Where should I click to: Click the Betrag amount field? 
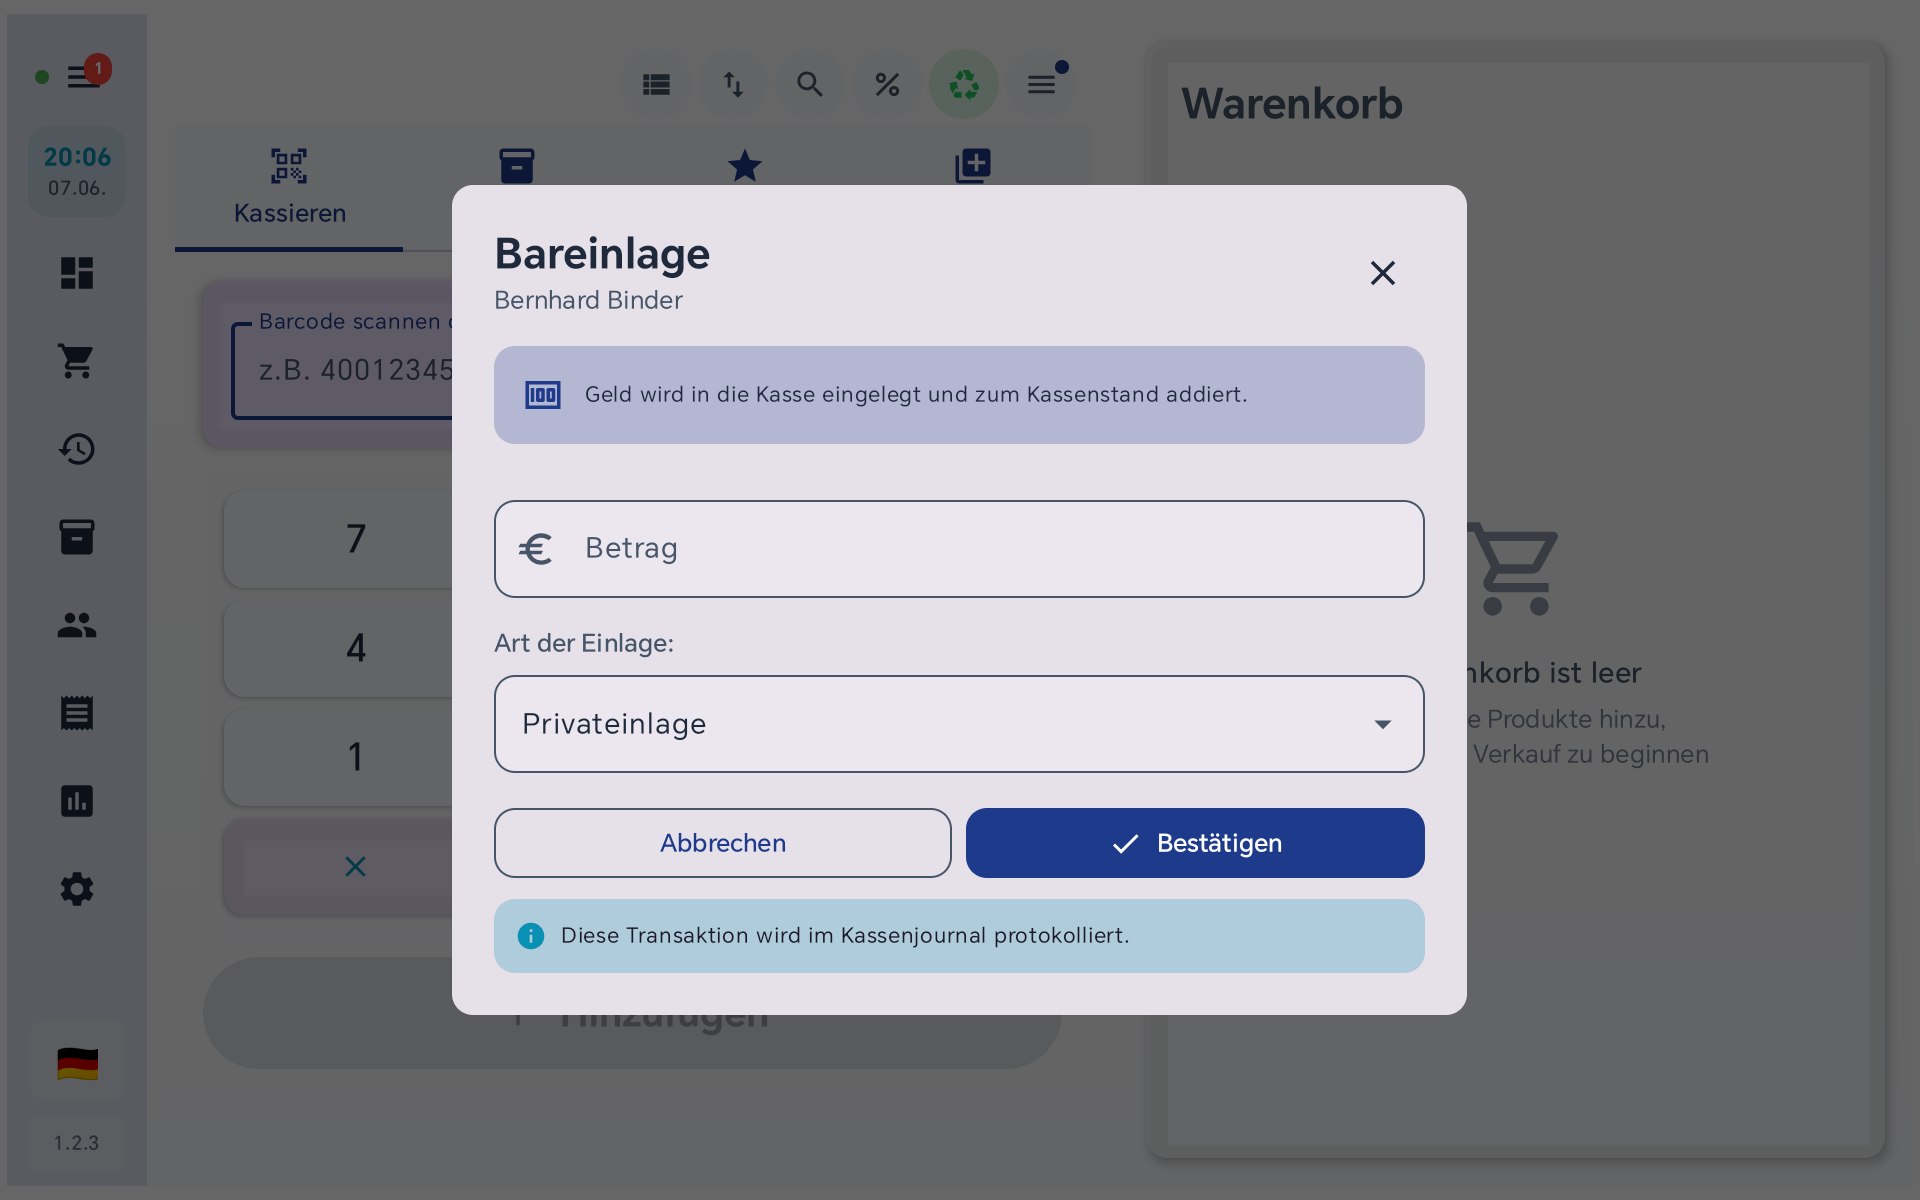point(959,549)
